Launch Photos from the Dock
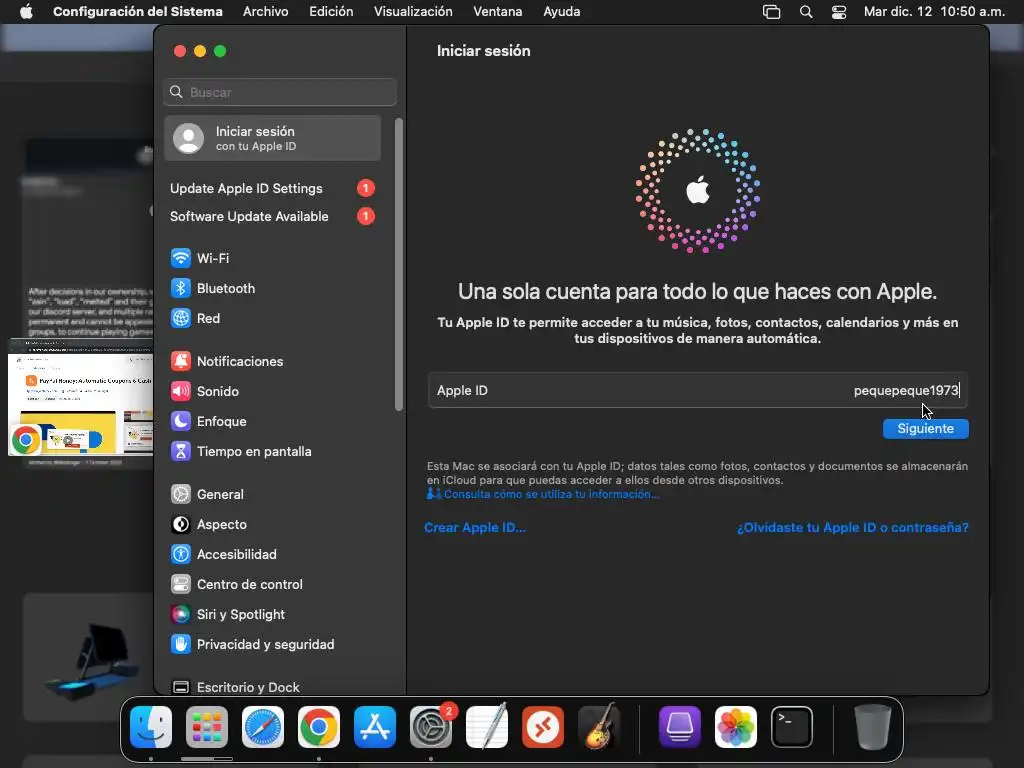The width and height of the screenshot is (1024, 768). pos(736,727)
